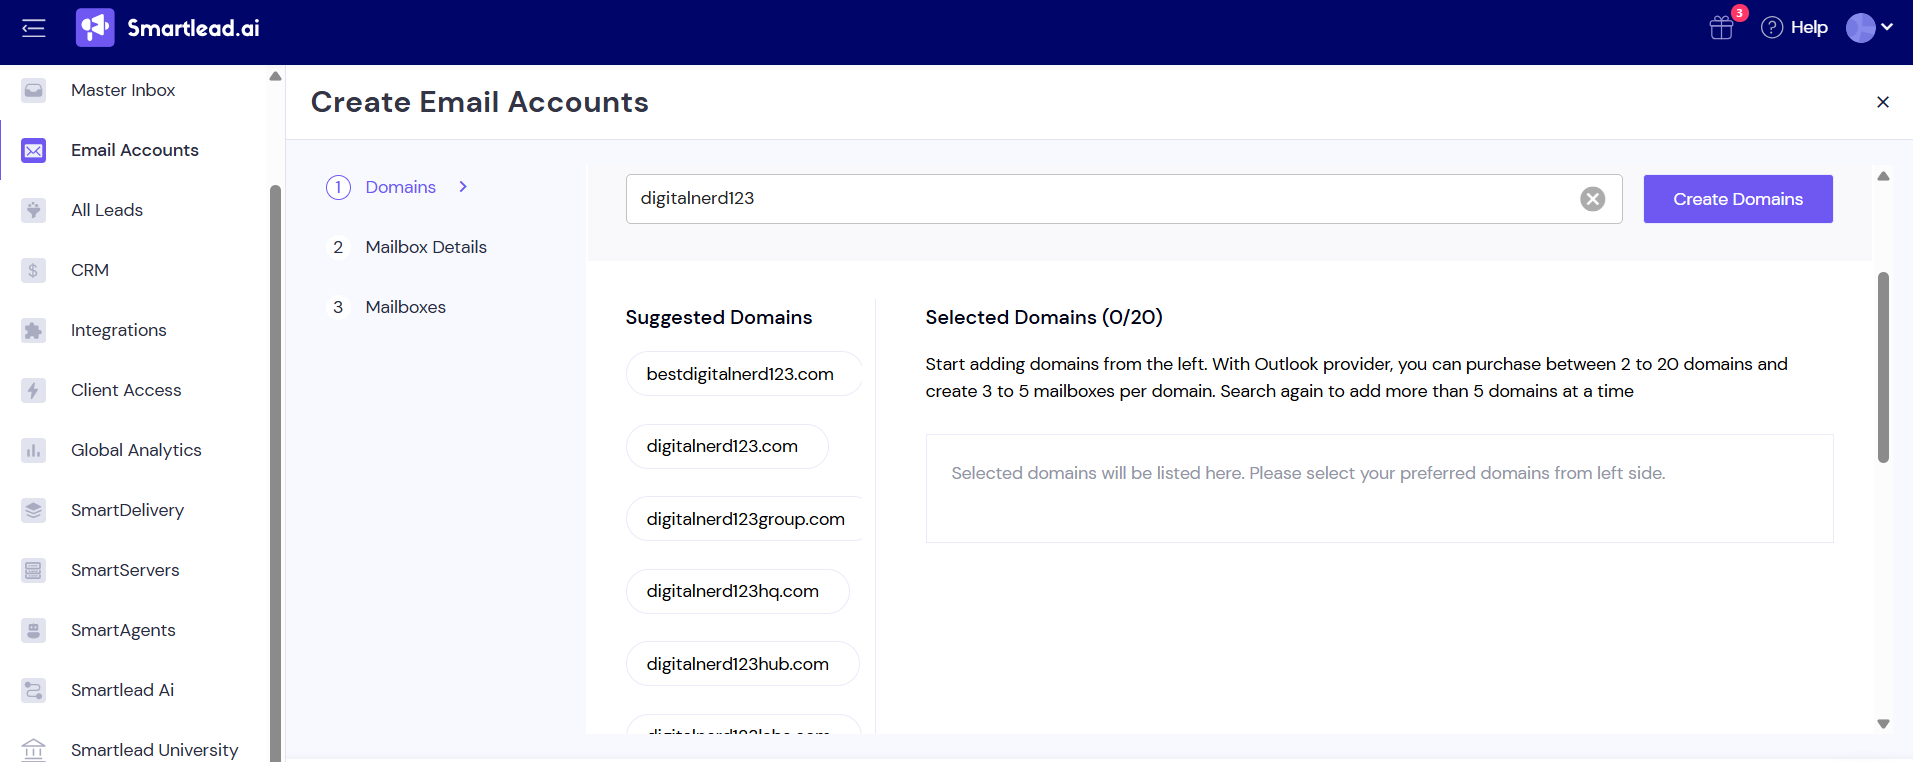Viewport: 1913px width, 762px height.
Task: Open the CRM section
Action: pos(90,270)
